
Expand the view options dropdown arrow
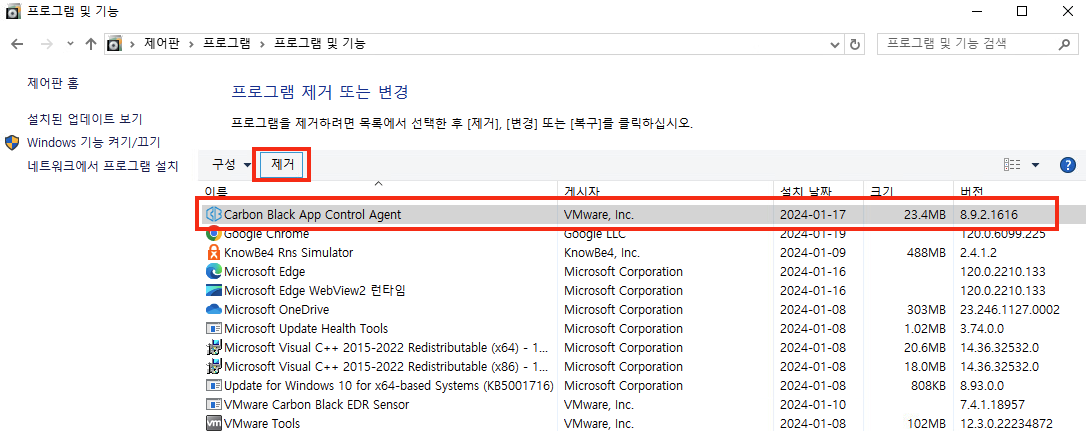tap(1035, 165)
